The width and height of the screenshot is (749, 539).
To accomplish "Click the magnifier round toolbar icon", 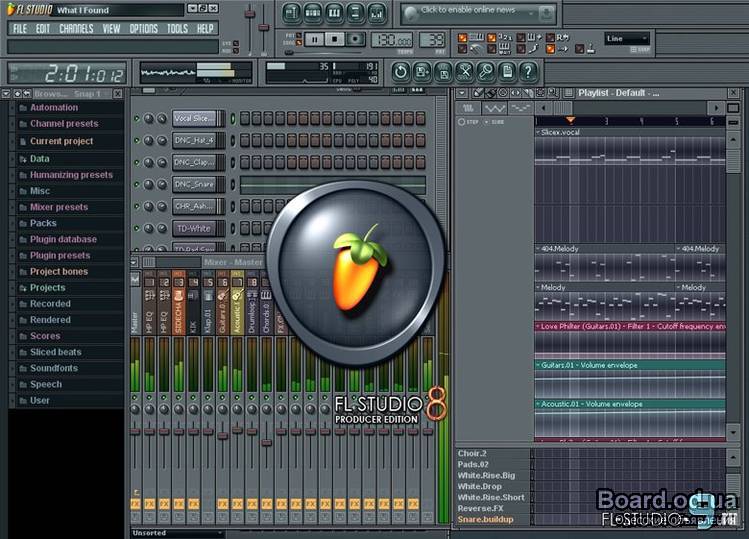I will pyautogui.click(x=486, y=72).
